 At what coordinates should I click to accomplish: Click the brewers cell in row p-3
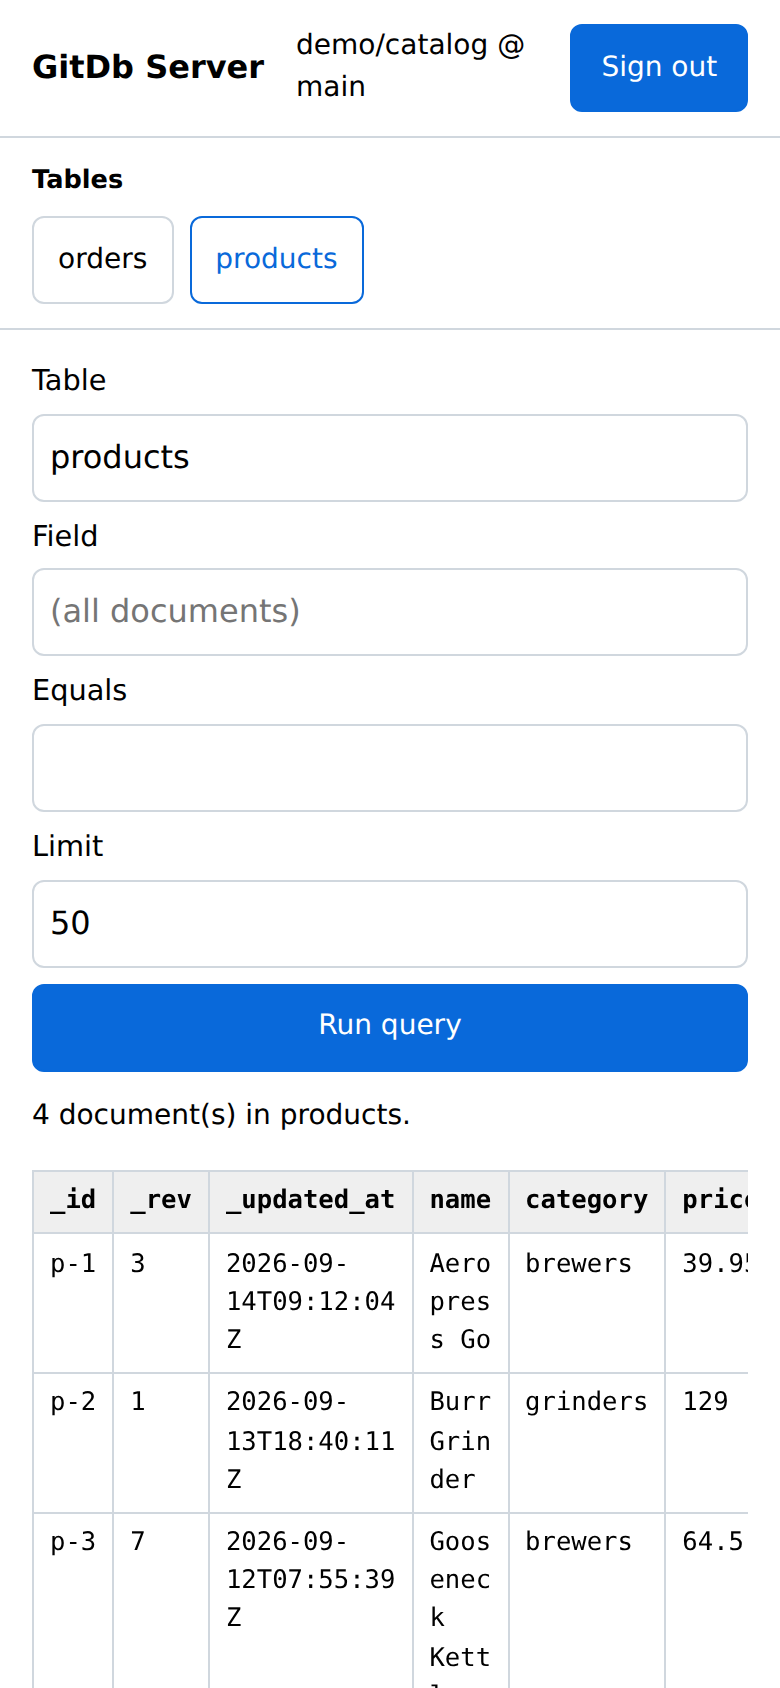point(587,1600)
